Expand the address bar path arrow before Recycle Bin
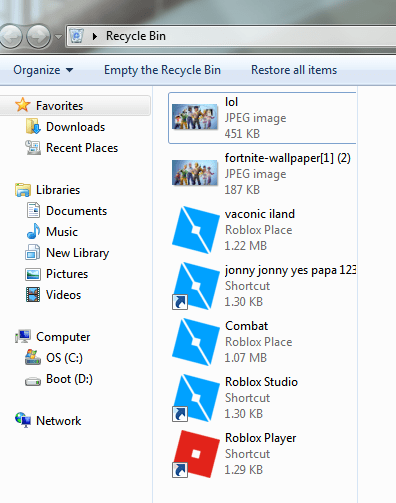Viewport: 396px width, 503px height. click(x=95, y=36)
